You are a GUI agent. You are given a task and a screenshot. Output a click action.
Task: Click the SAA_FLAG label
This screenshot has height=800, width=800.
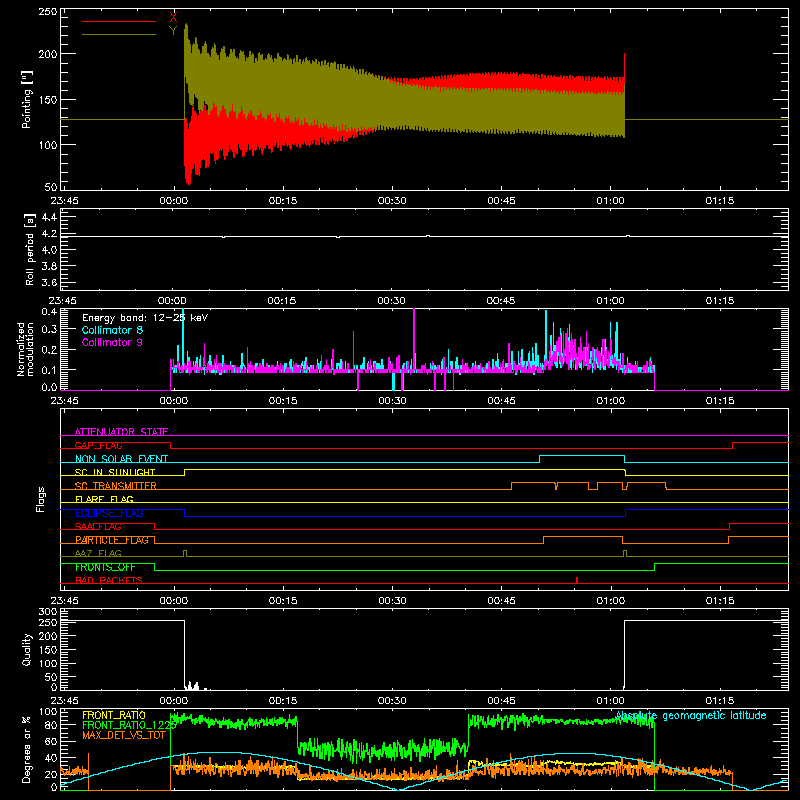click(x=98, y=526)
